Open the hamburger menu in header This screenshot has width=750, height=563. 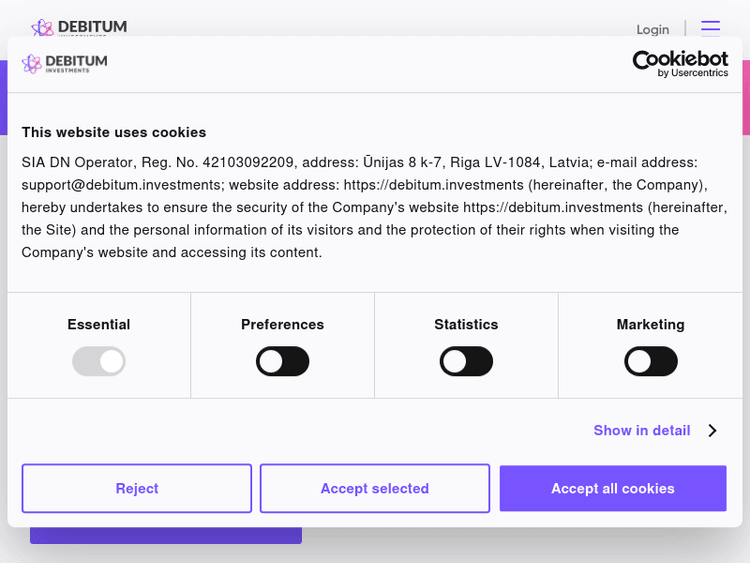(710, 28)
